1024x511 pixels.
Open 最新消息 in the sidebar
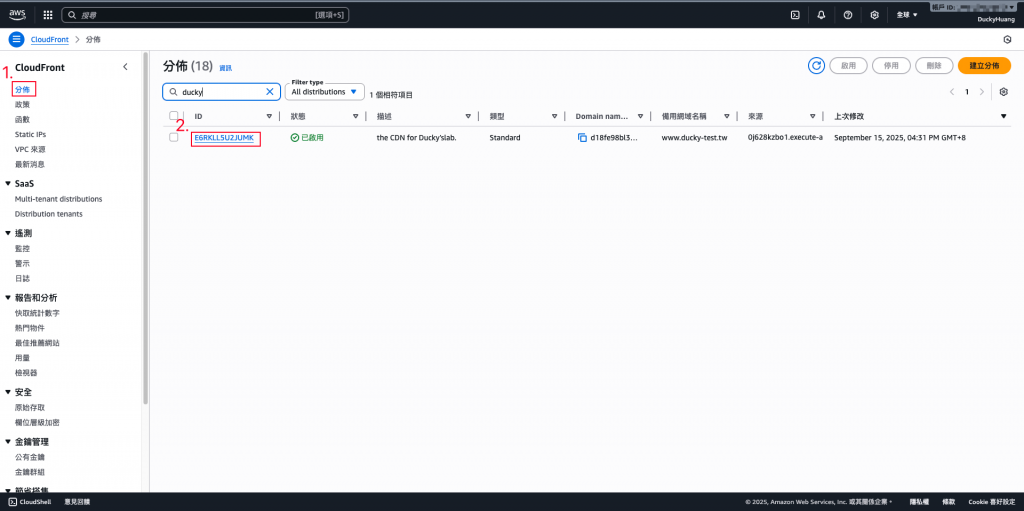(29, 165)
